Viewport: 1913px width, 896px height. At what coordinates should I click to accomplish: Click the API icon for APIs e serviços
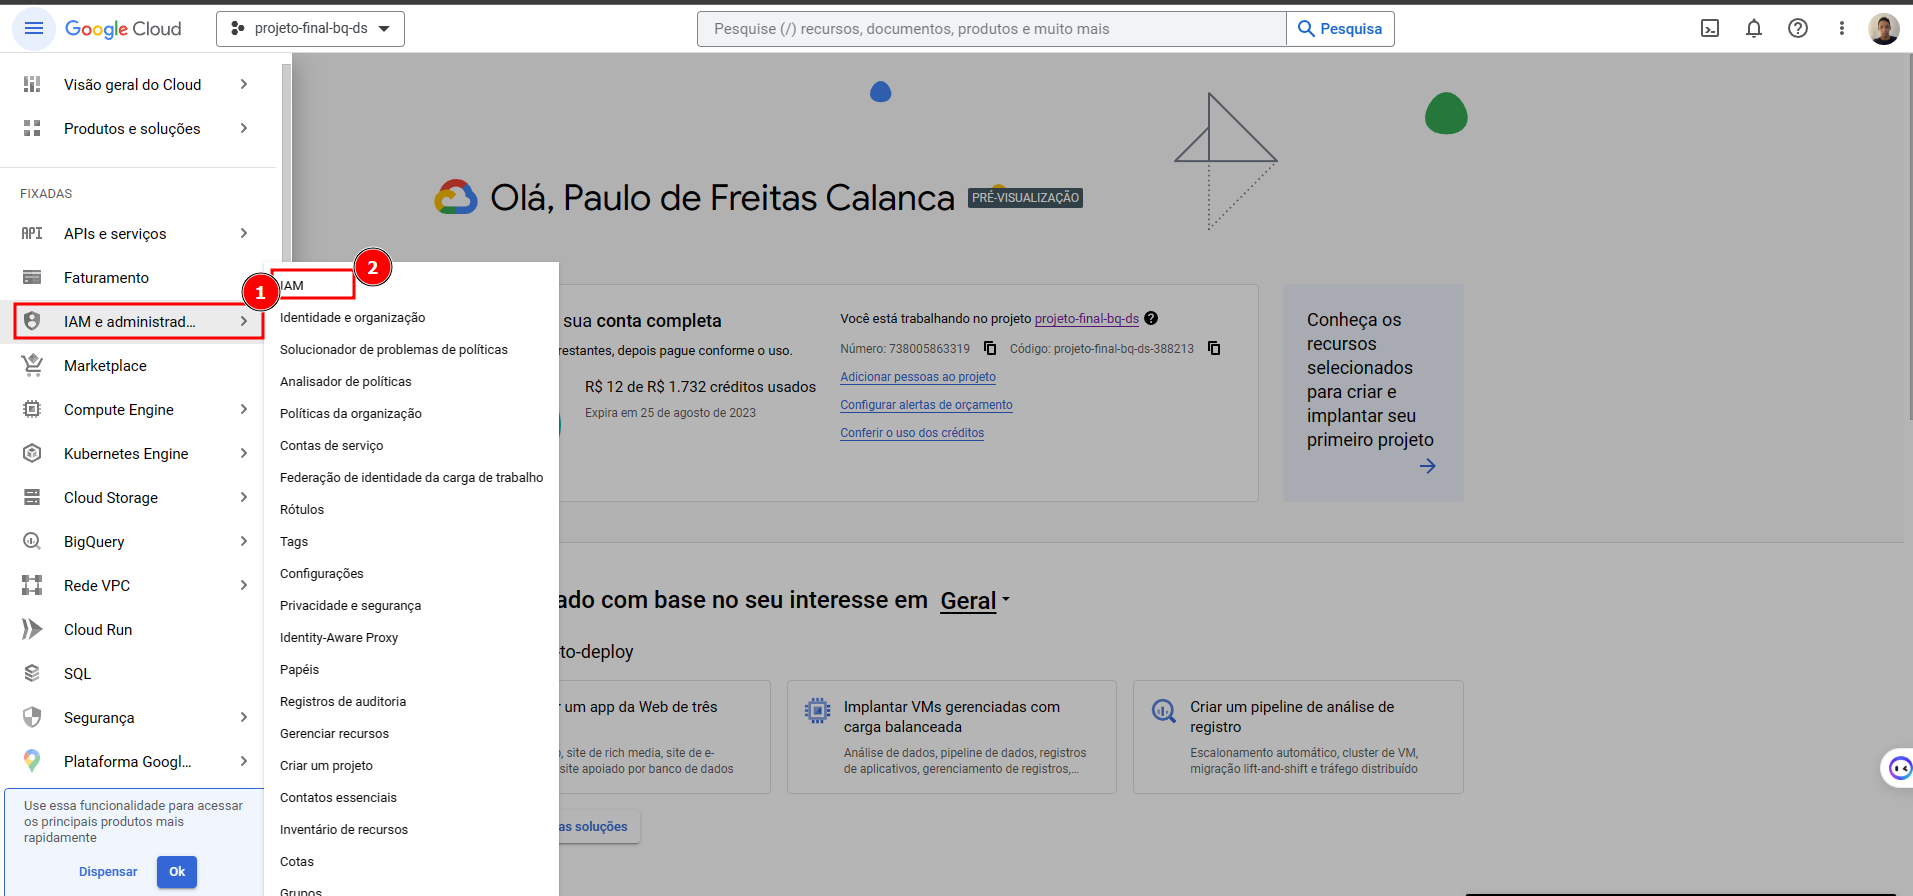32,233
